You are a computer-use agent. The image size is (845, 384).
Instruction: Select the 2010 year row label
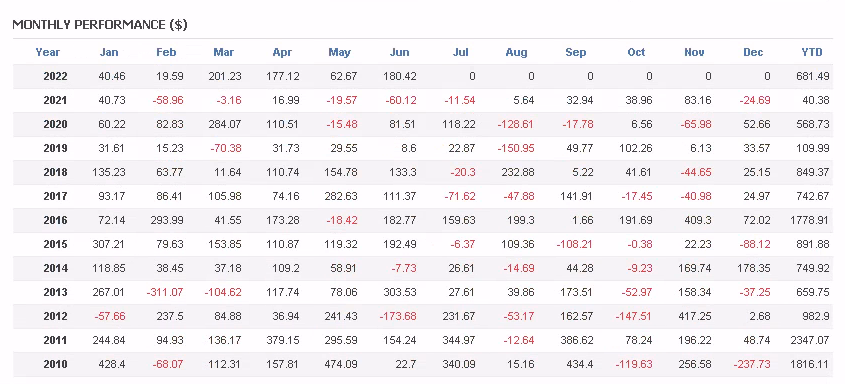(56, 365)
